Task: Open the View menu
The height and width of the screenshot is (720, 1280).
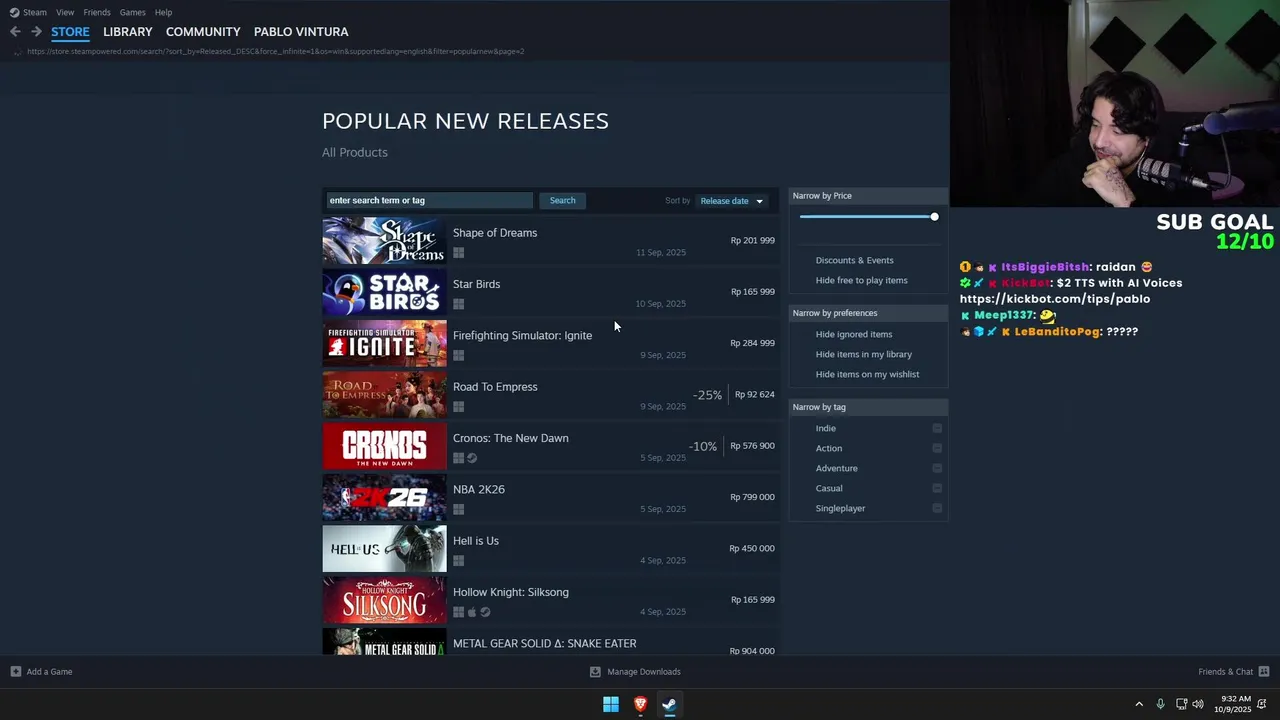Action: pyautogui.click(x=65, y=12)
